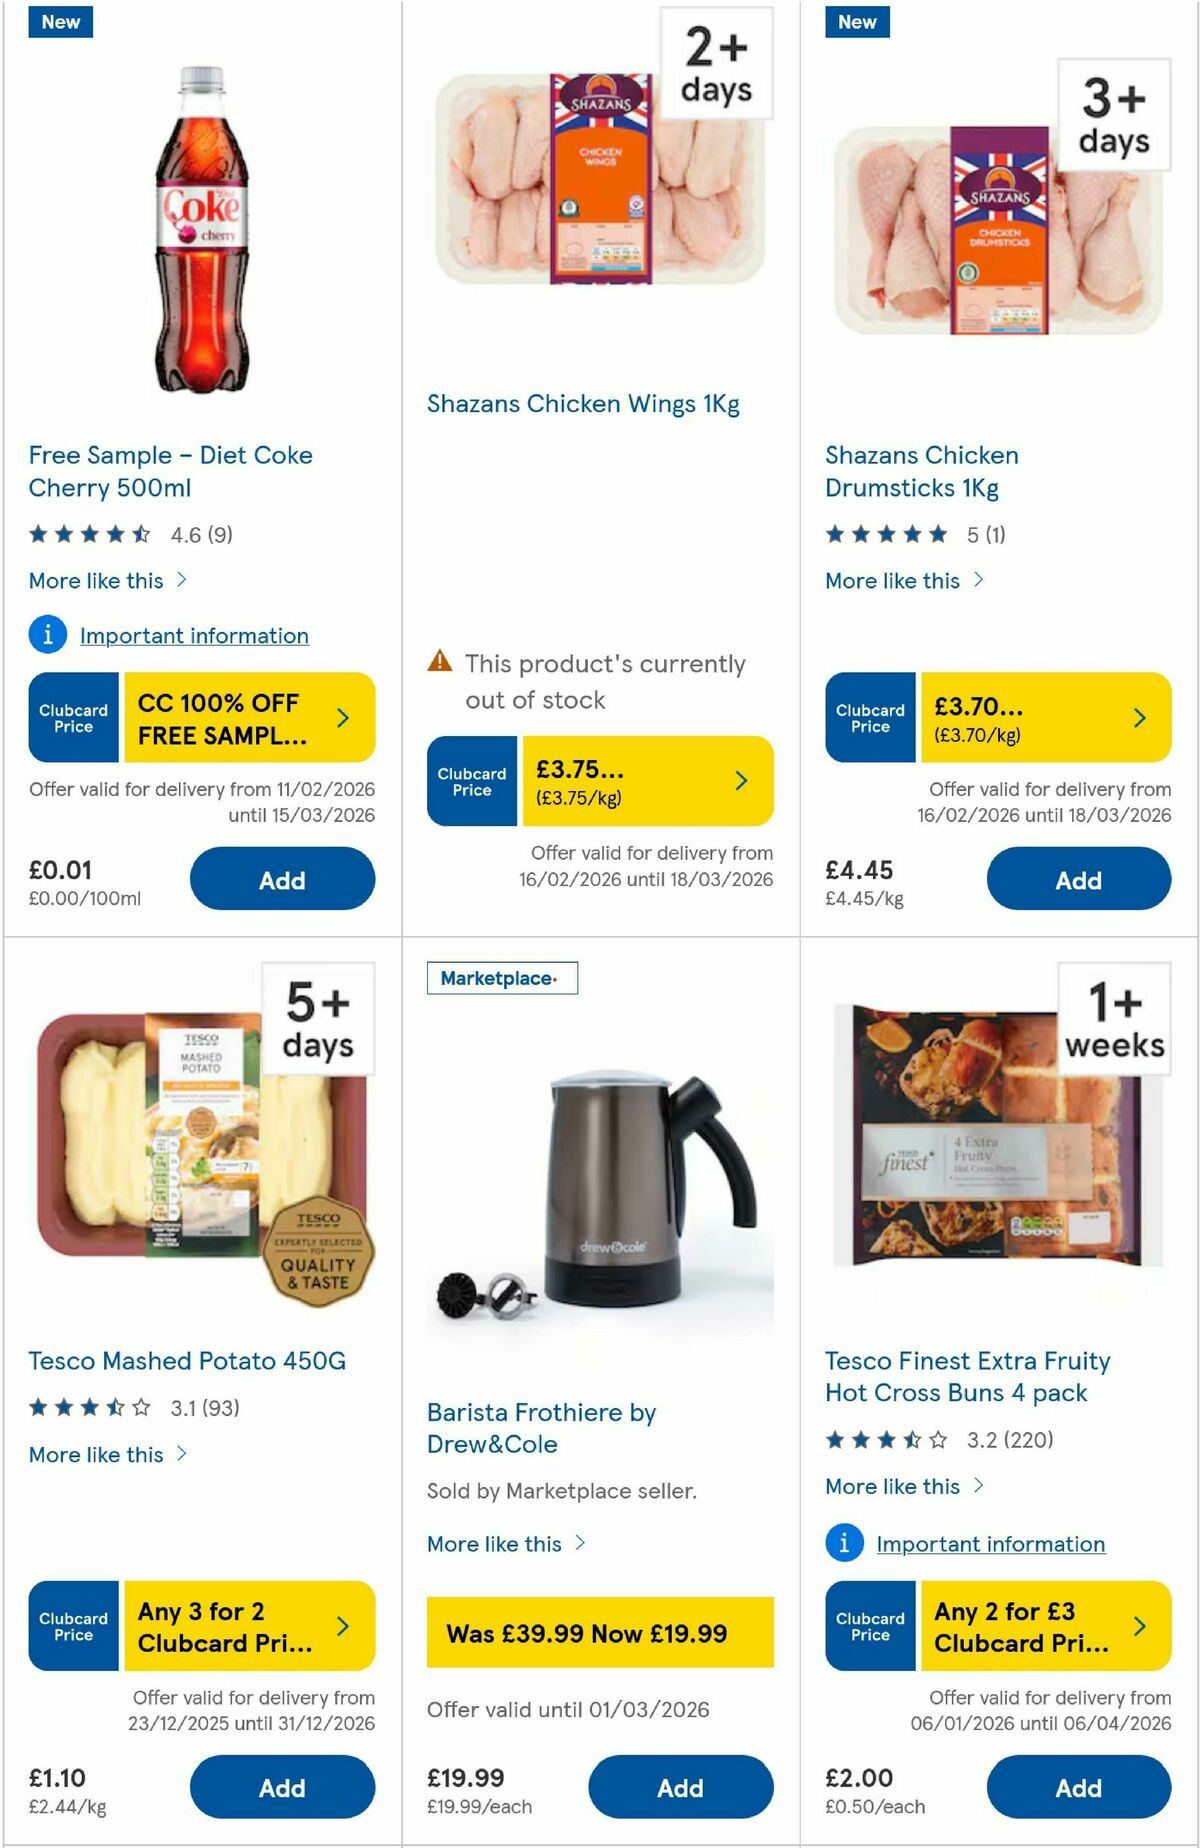Click the Clubcard Price badge on Mashed Potato offer
The width and height of the screenshot is (1200, 1848).
pyautogui.click(x=72, y=1626)
